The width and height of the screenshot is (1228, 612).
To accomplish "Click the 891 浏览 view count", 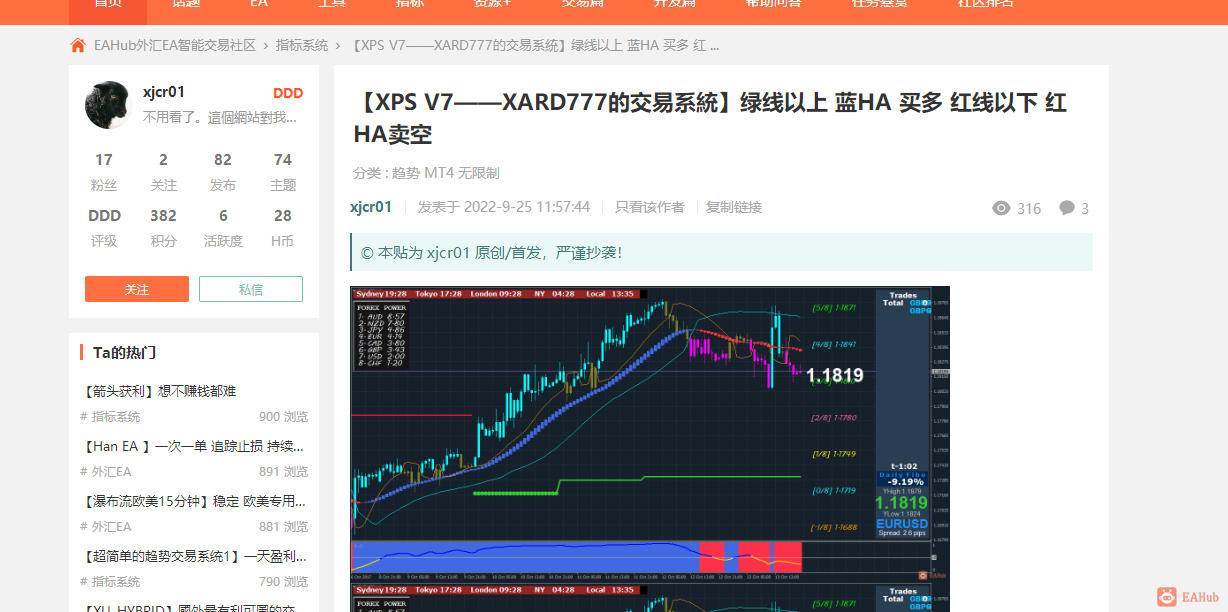I will point(283,472).
